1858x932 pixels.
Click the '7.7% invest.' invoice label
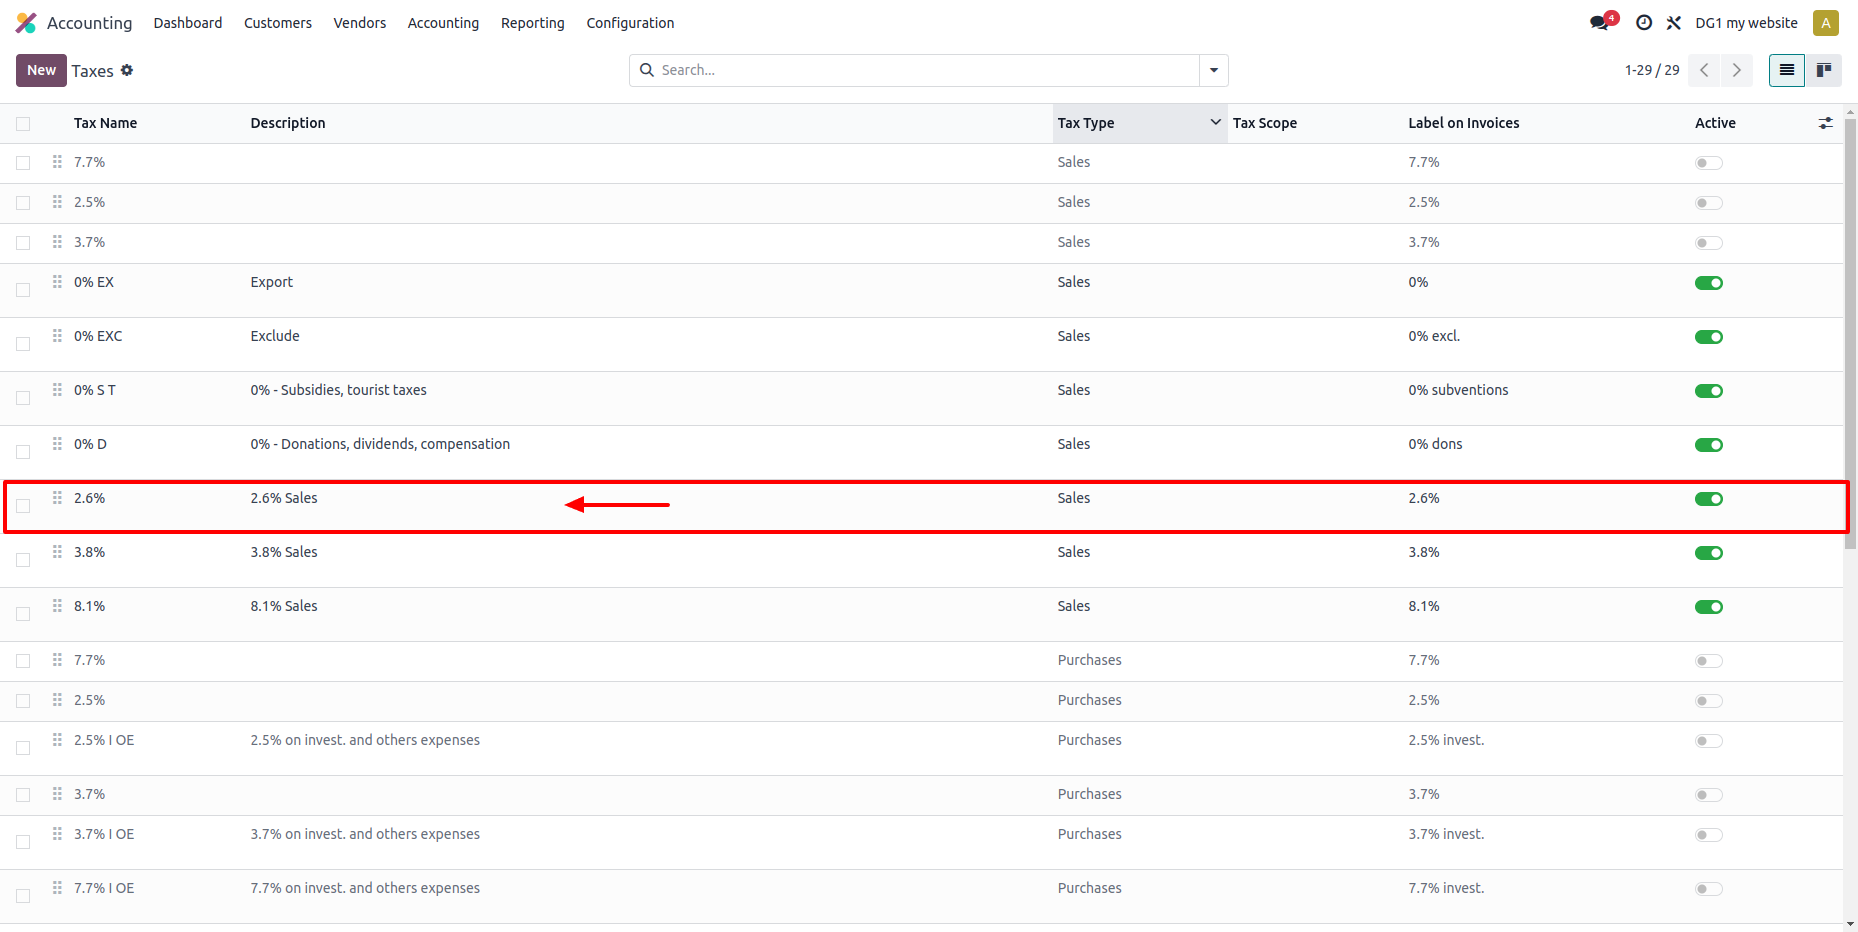click(1446, 888)
